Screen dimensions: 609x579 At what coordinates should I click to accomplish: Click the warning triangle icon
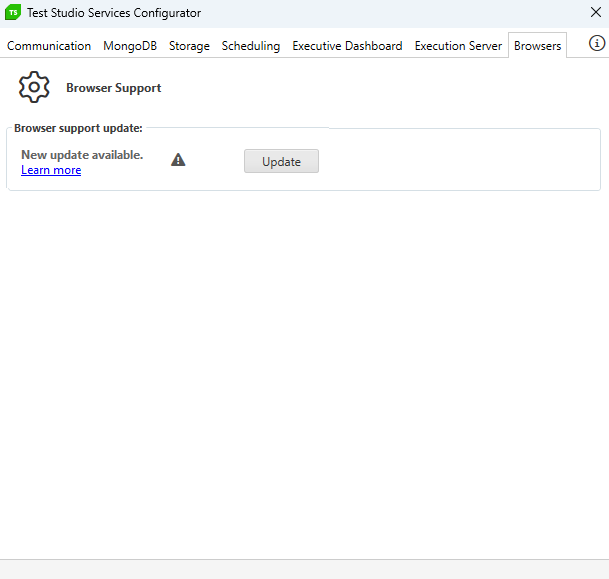[178, 160]
